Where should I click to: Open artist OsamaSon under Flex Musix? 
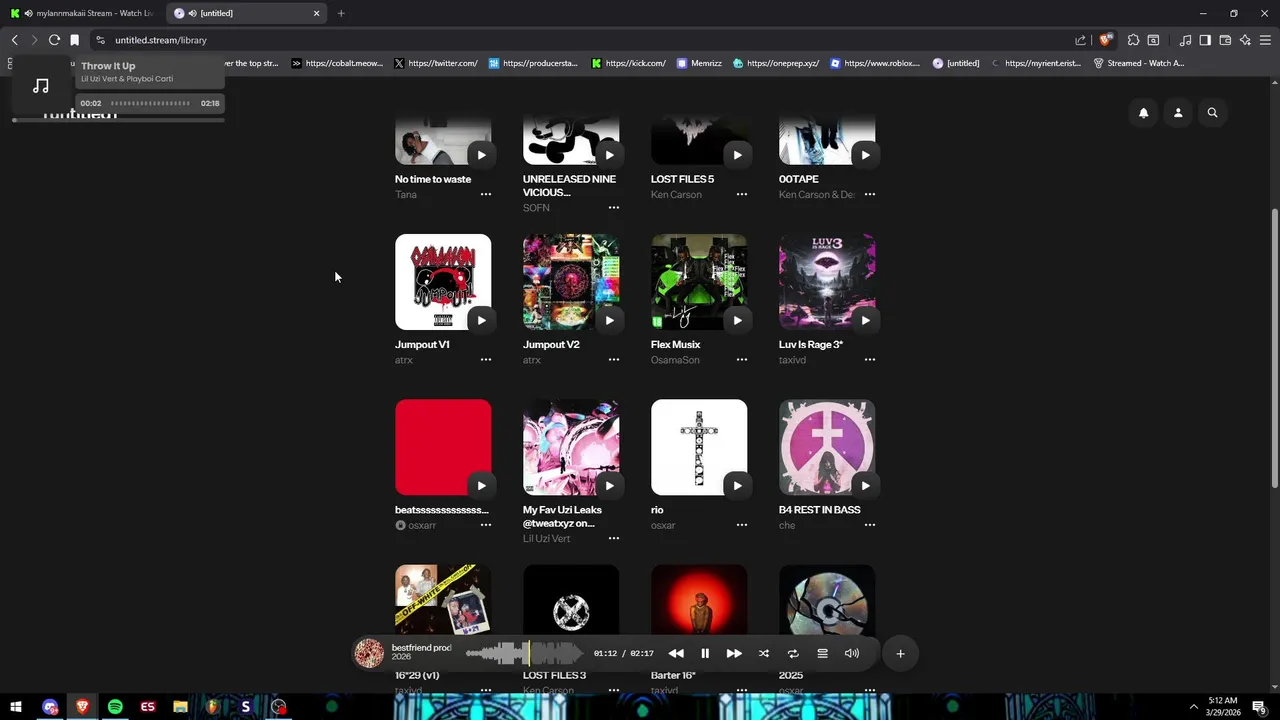(675, 360)
